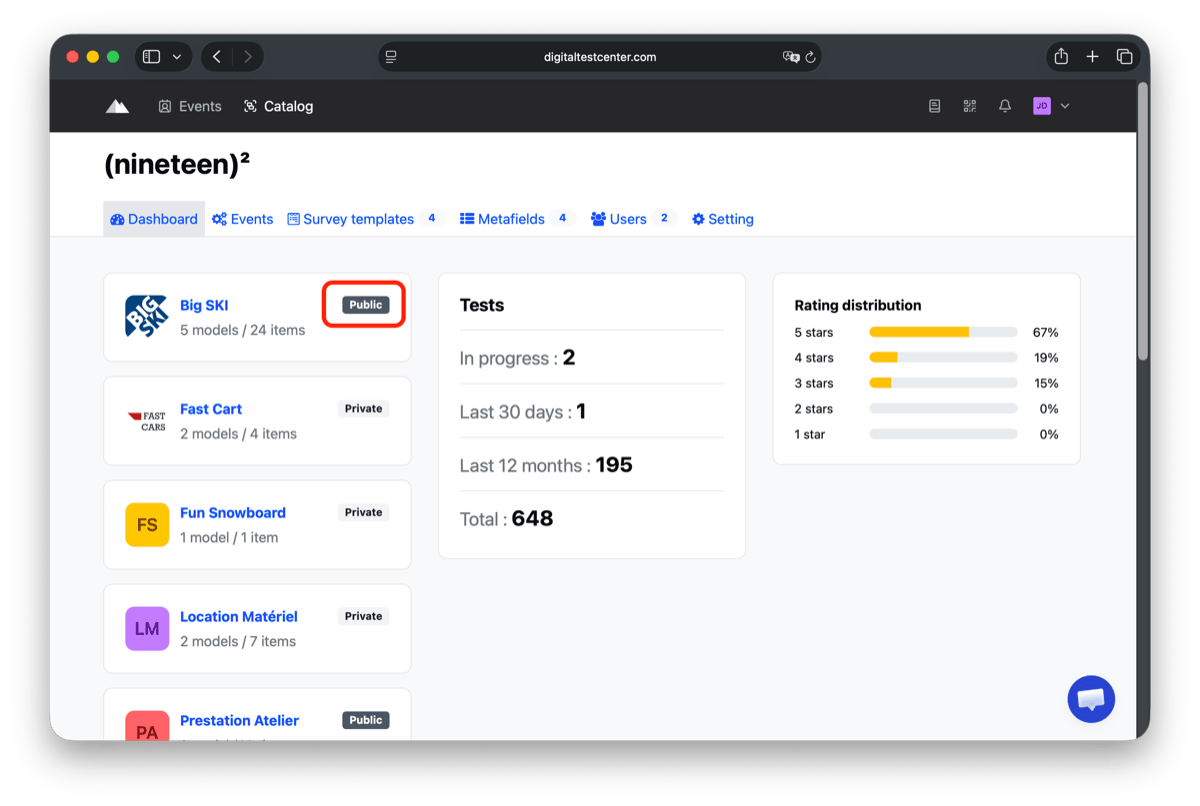1200x806 pixels.
Task: Click the 5 stars rating bar
Action: tap(943, 332)
